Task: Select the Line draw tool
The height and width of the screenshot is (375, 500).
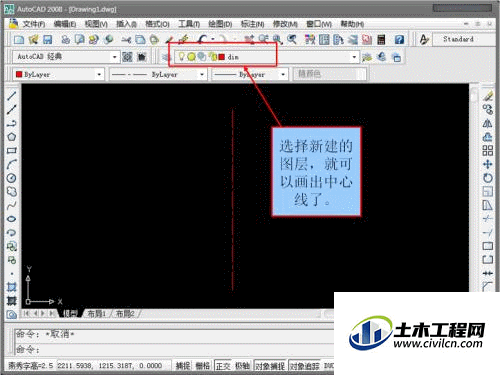Action: (12, 96)
